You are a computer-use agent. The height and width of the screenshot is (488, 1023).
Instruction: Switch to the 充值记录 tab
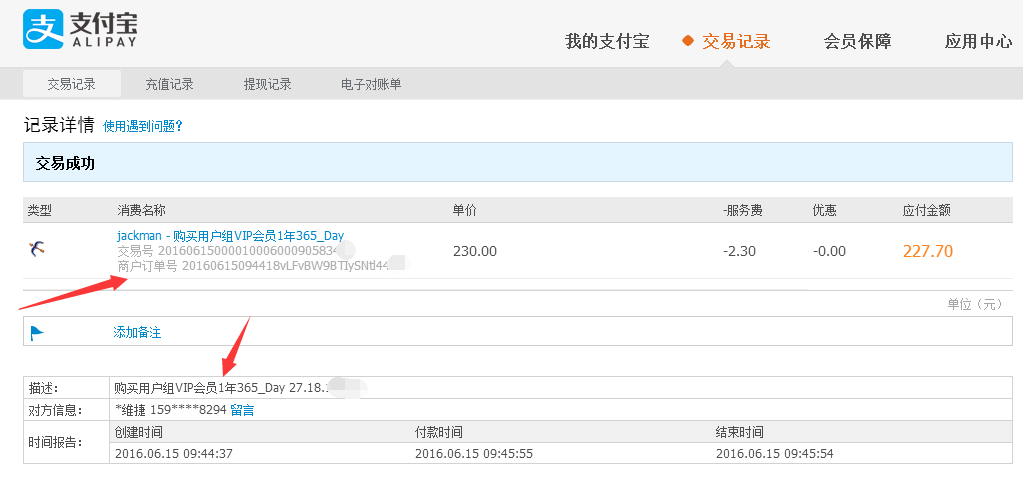[x=169, y=84]
